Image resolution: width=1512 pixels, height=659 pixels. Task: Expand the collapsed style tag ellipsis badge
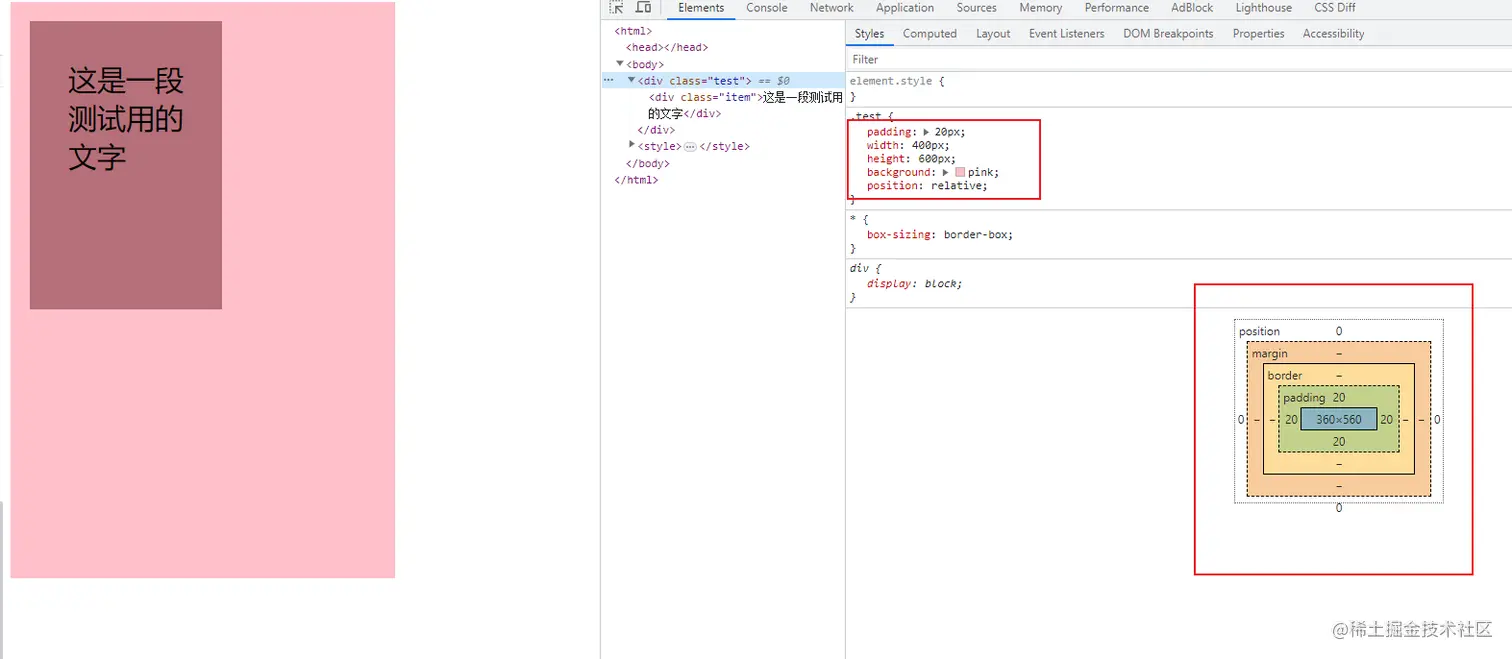tap(690, 147)
